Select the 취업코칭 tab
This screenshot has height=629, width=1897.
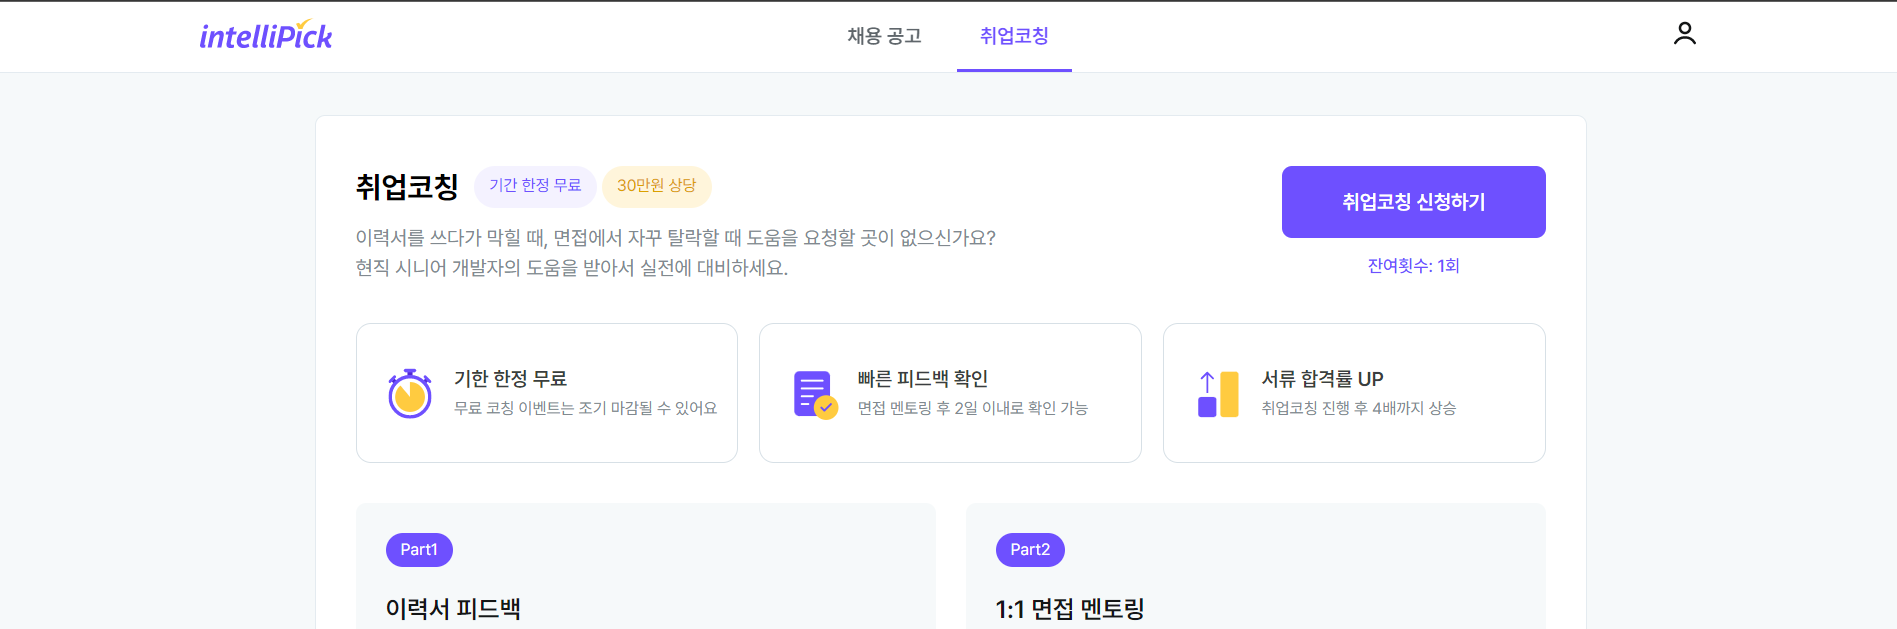pos(1014,36)
